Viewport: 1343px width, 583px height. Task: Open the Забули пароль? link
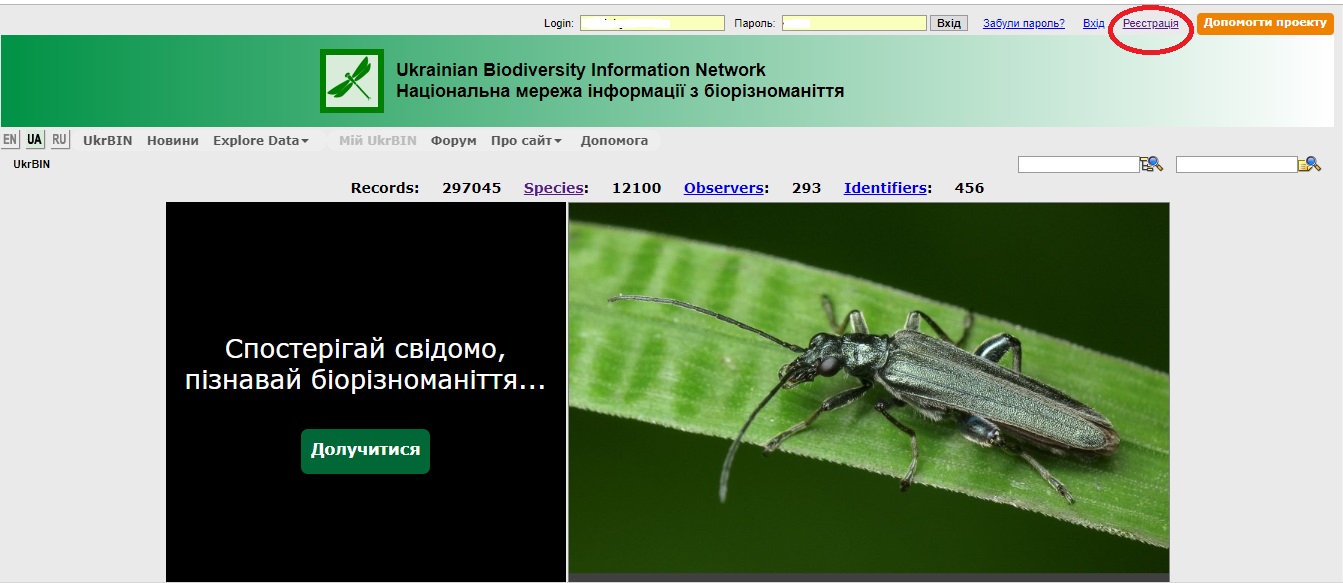pyautogui.click(x=1024, y=23)
